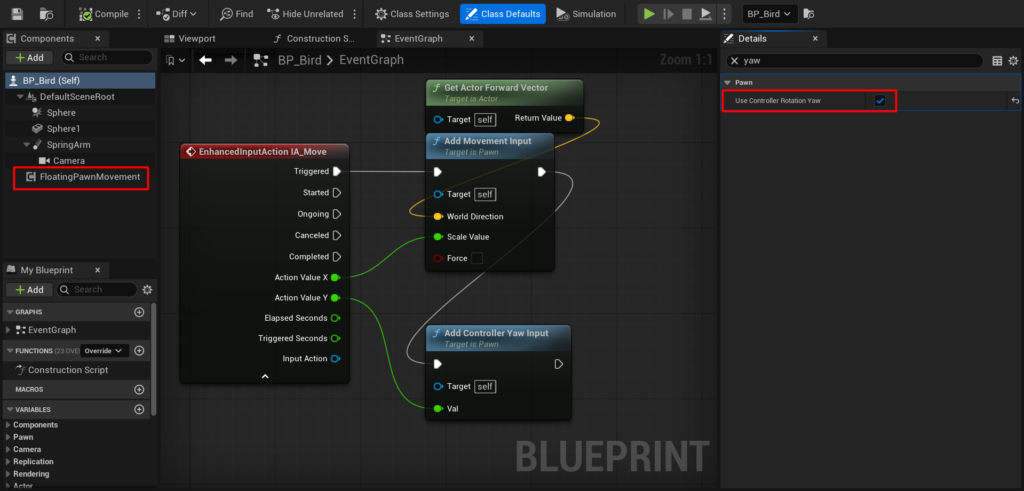Click the Class Defaults button
Image resolution: width=1024 pixels, height=491 pixels.
[x=503, y=14]
